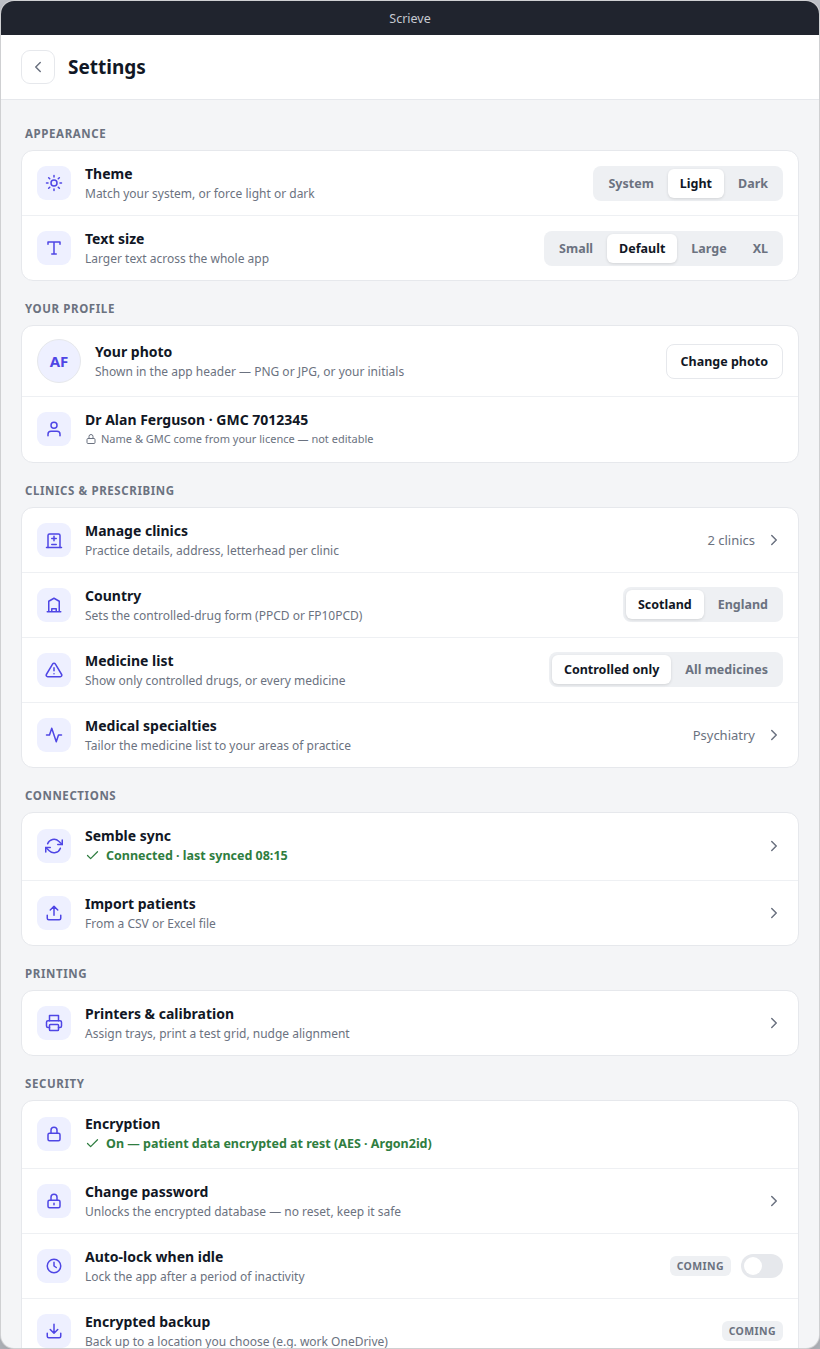Choose Large text size
Screen dimensions: 820x1349
[709, 248]
